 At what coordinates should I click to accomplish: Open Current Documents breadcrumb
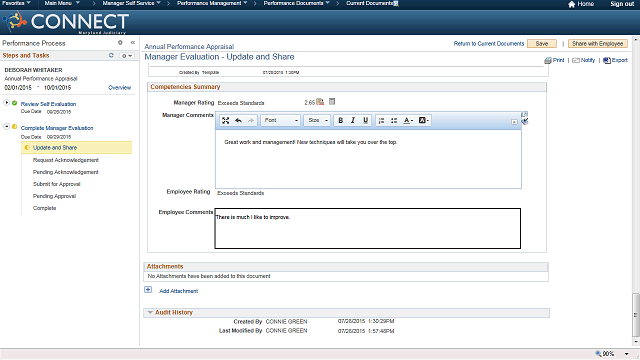pos(372,3)
